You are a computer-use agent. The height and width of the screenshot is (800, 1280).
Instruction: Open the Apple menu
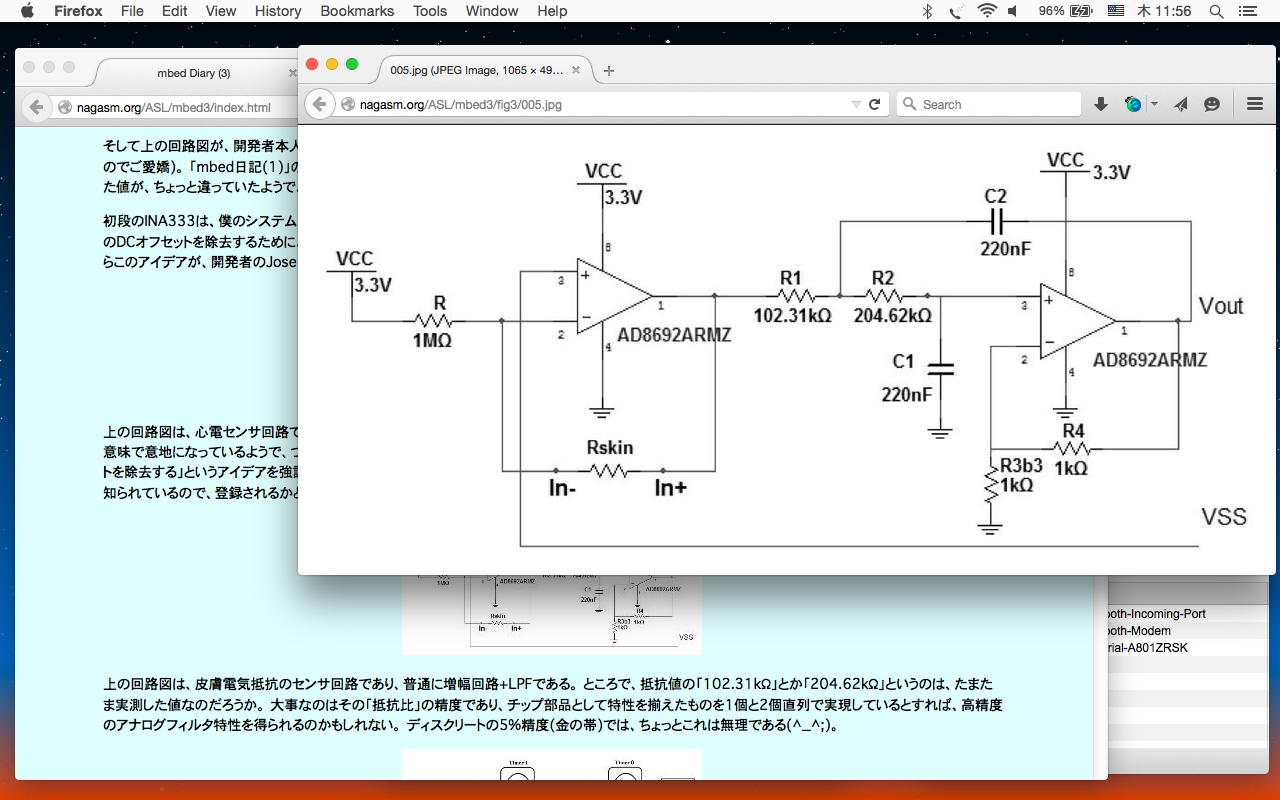coord(27,11)
